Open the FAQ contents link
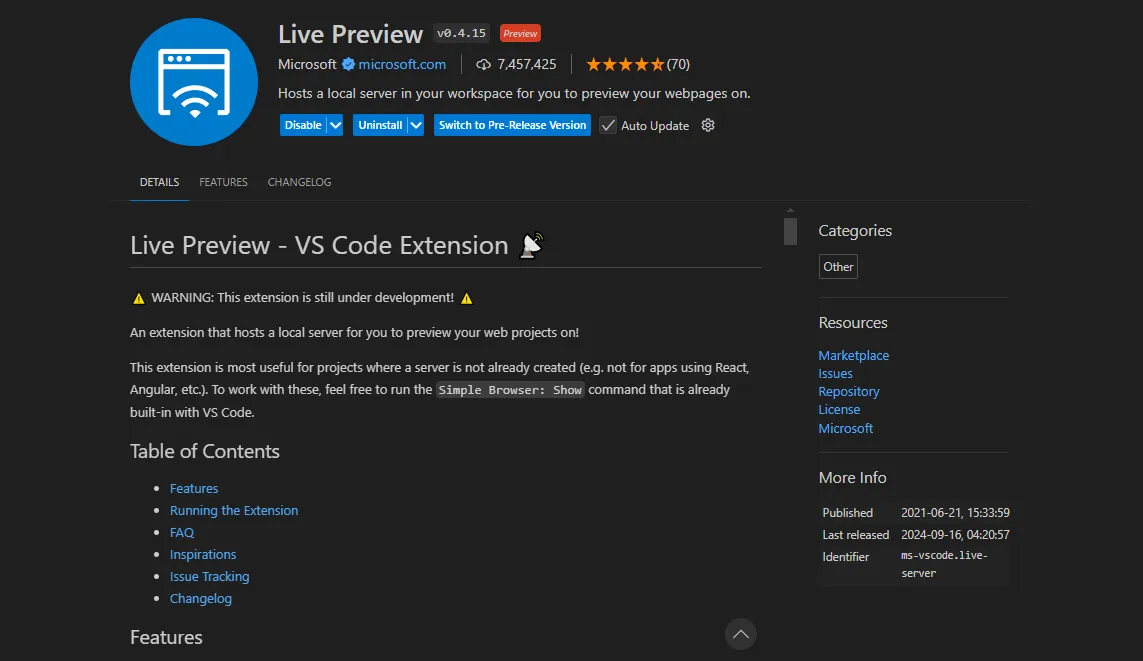Viewport: 1143px width, 661px height. (182, 532)
